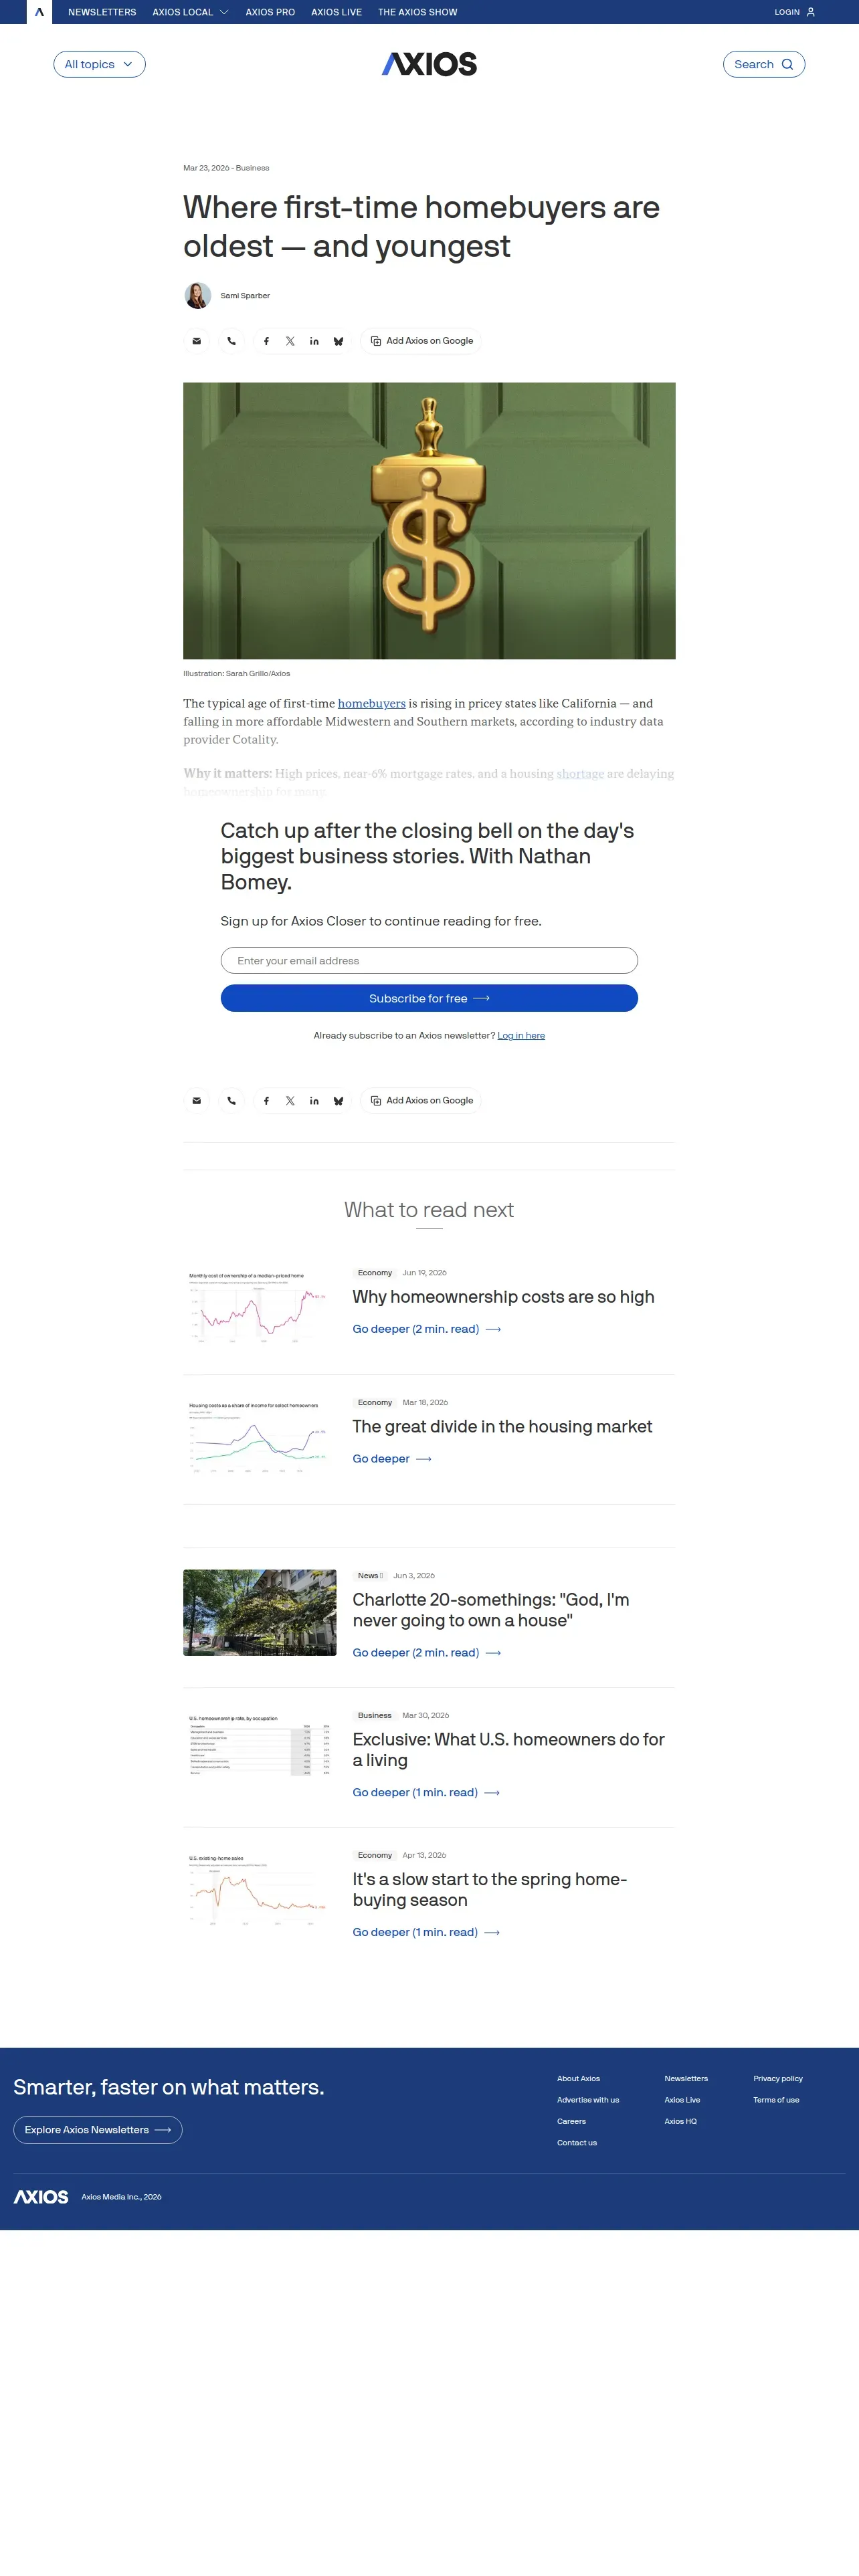Share the article on LinkedIn

tap(314, 341)
